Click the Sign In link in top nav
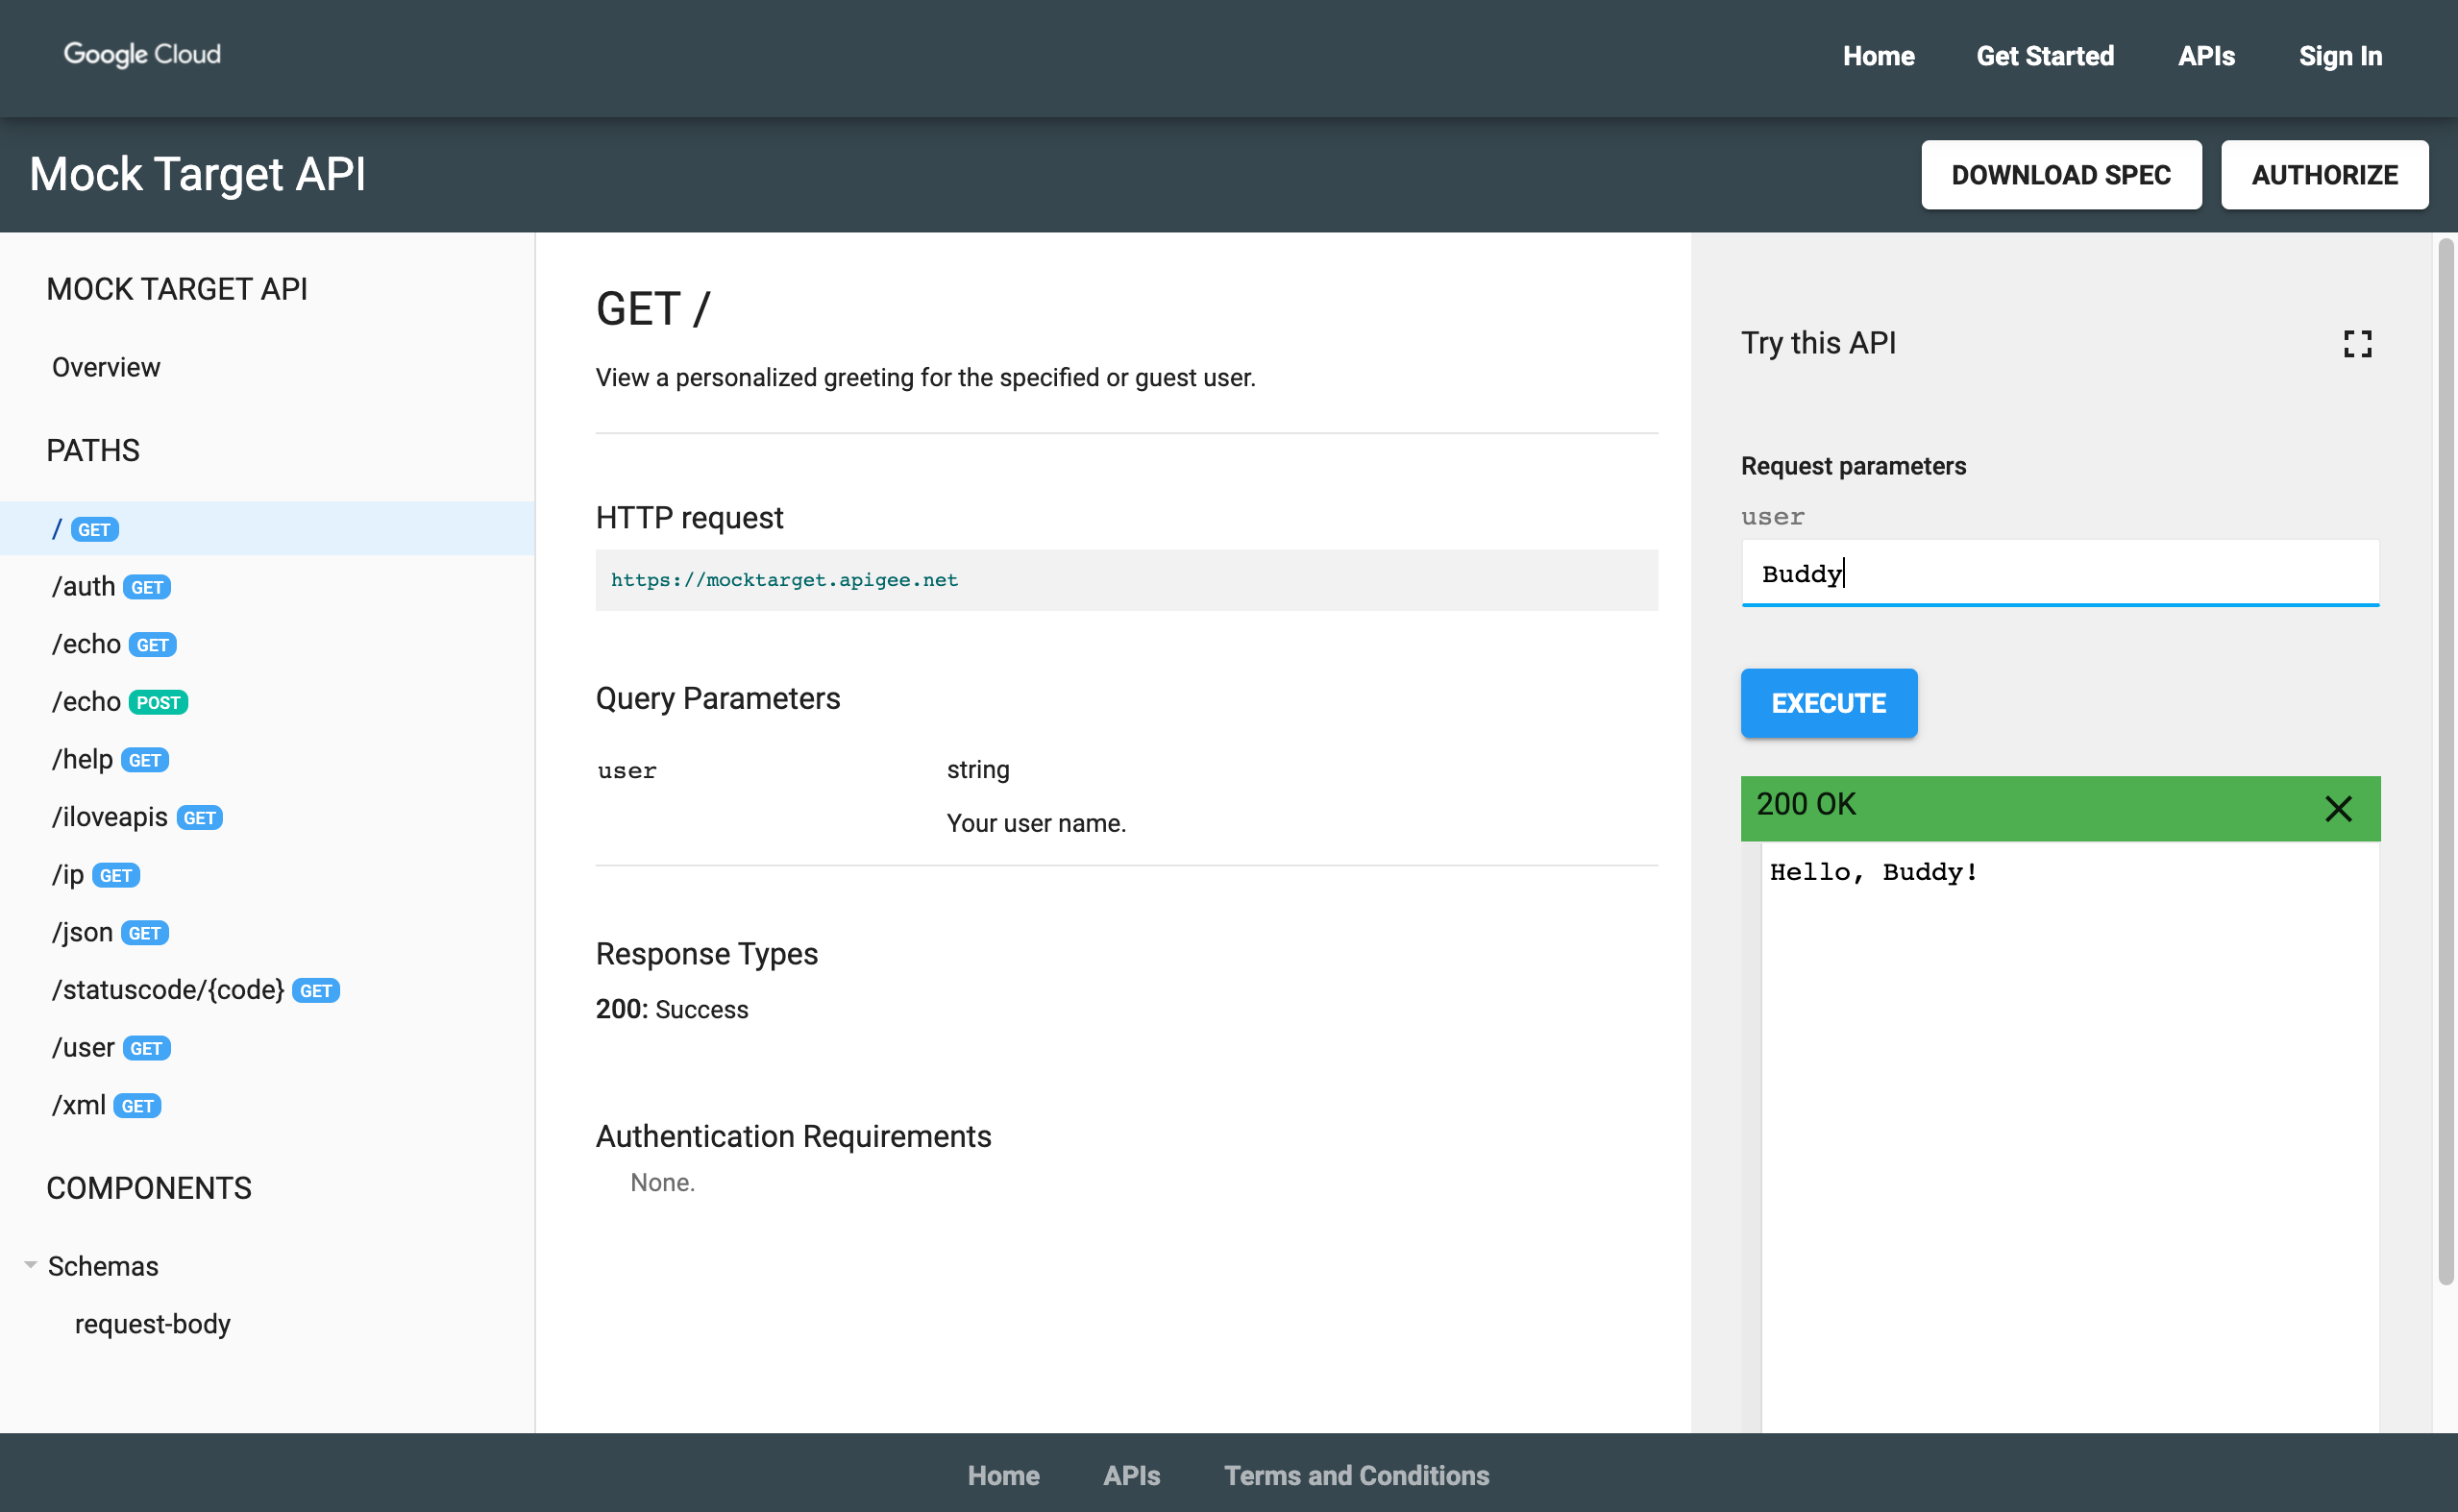 2342,56
